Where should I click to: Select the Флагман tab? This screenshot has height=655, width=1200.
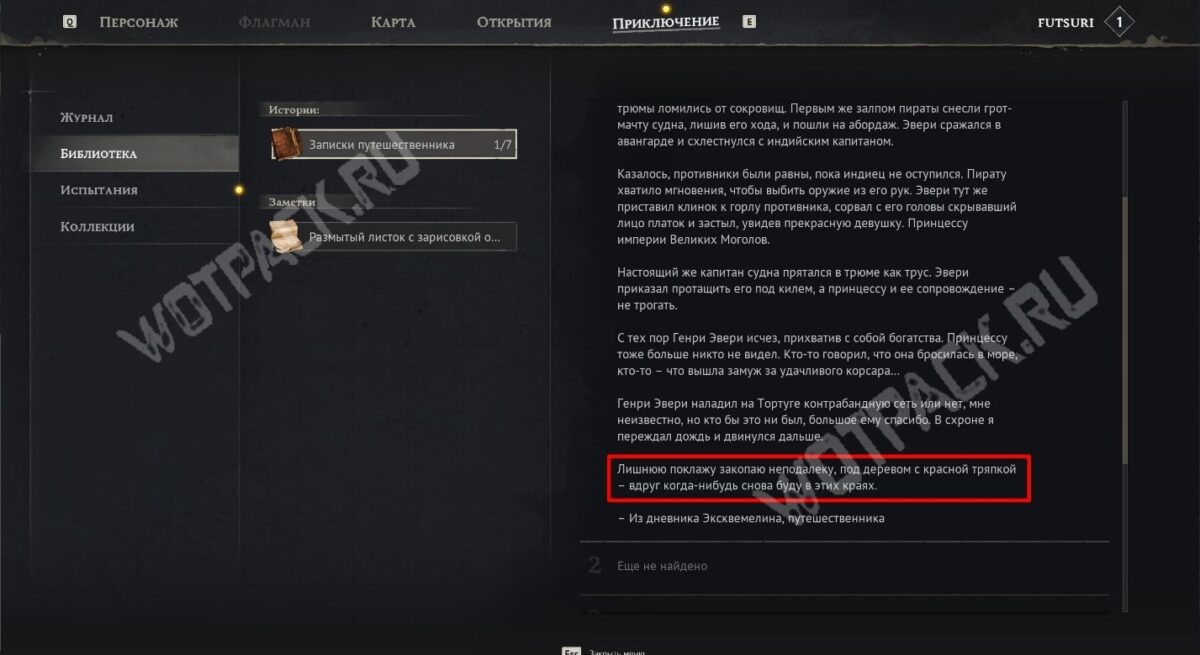[x=275, y=22]
